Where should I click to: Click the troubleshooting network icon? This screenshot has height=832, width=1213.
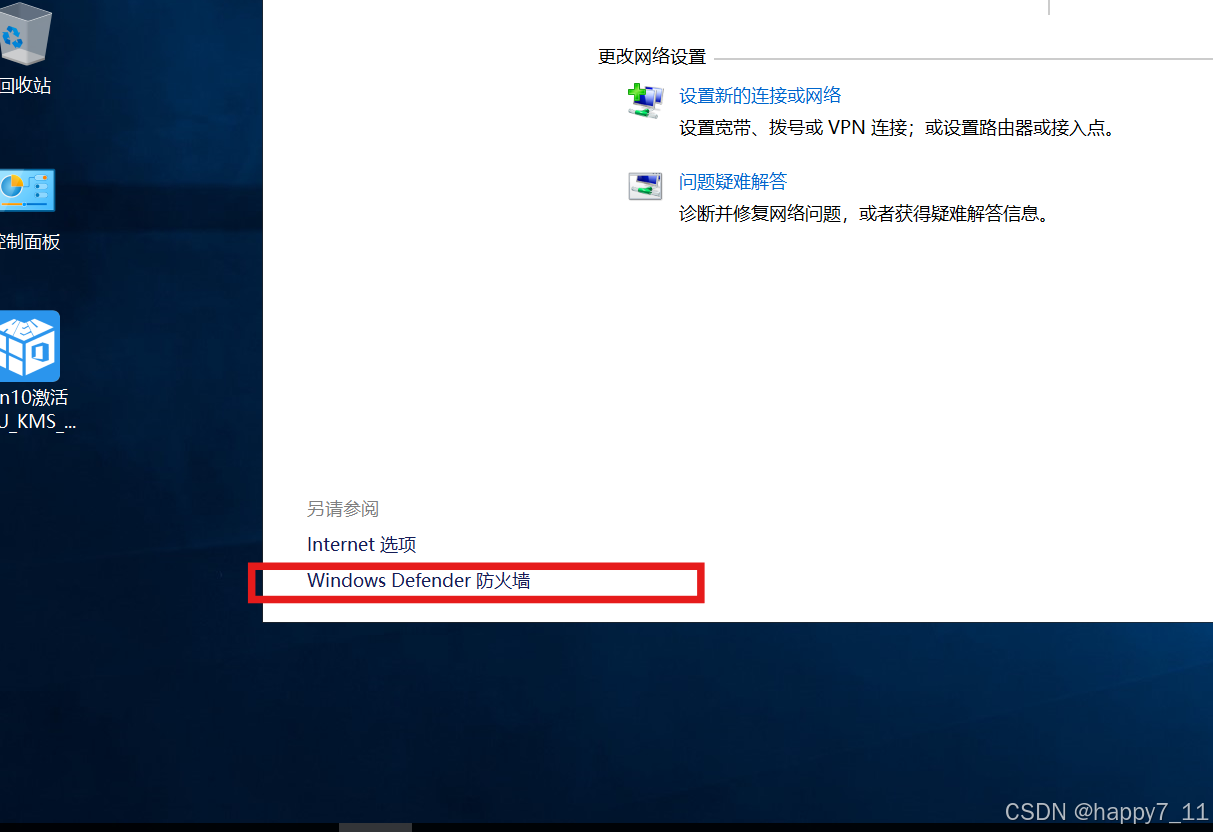645,186
